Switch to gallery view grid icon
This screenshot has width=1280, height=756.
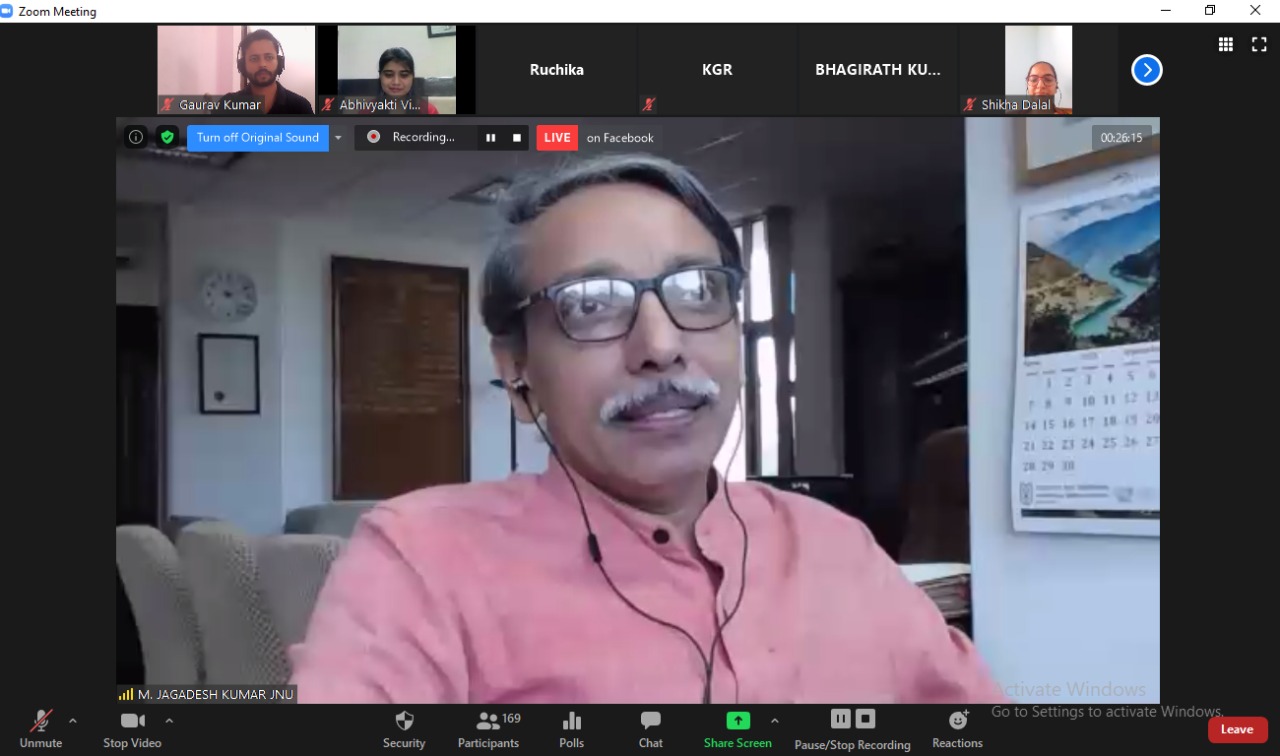coord(1225,44)
